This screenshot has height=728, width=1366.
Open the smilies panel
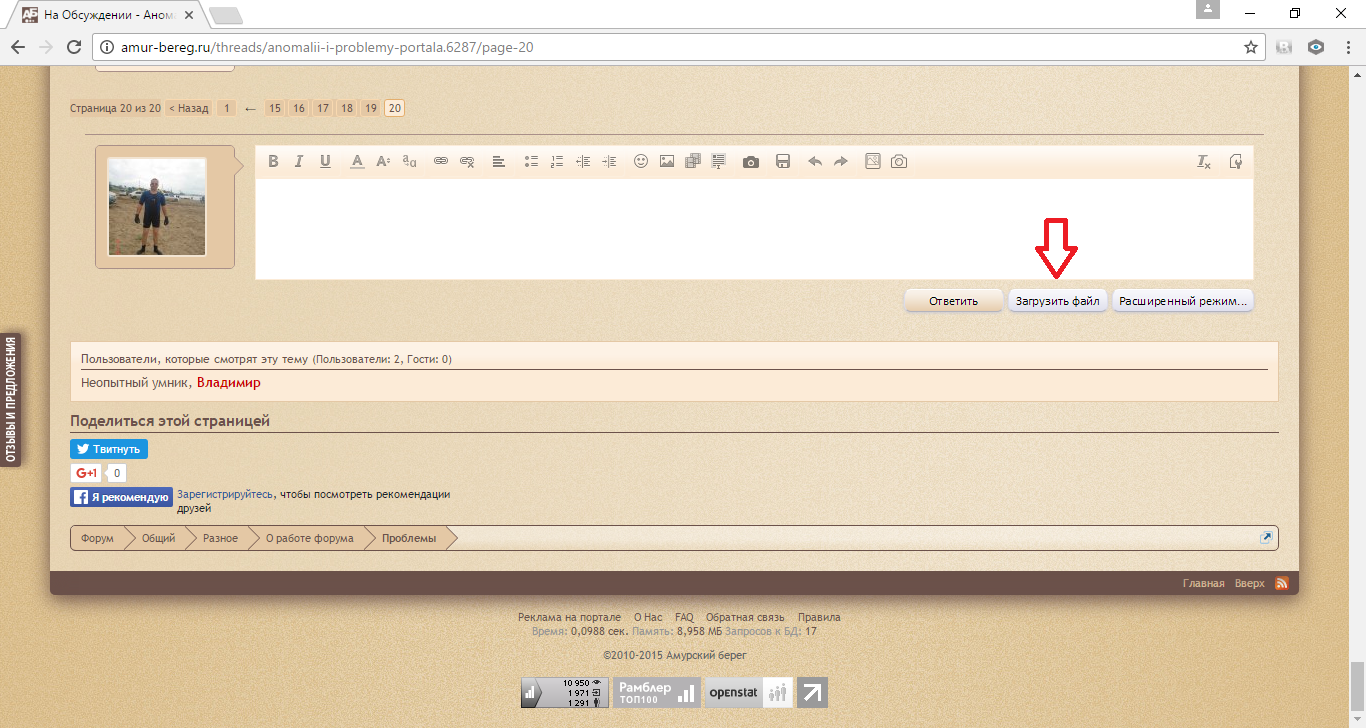pyautogui.click(x=641, y=162)
